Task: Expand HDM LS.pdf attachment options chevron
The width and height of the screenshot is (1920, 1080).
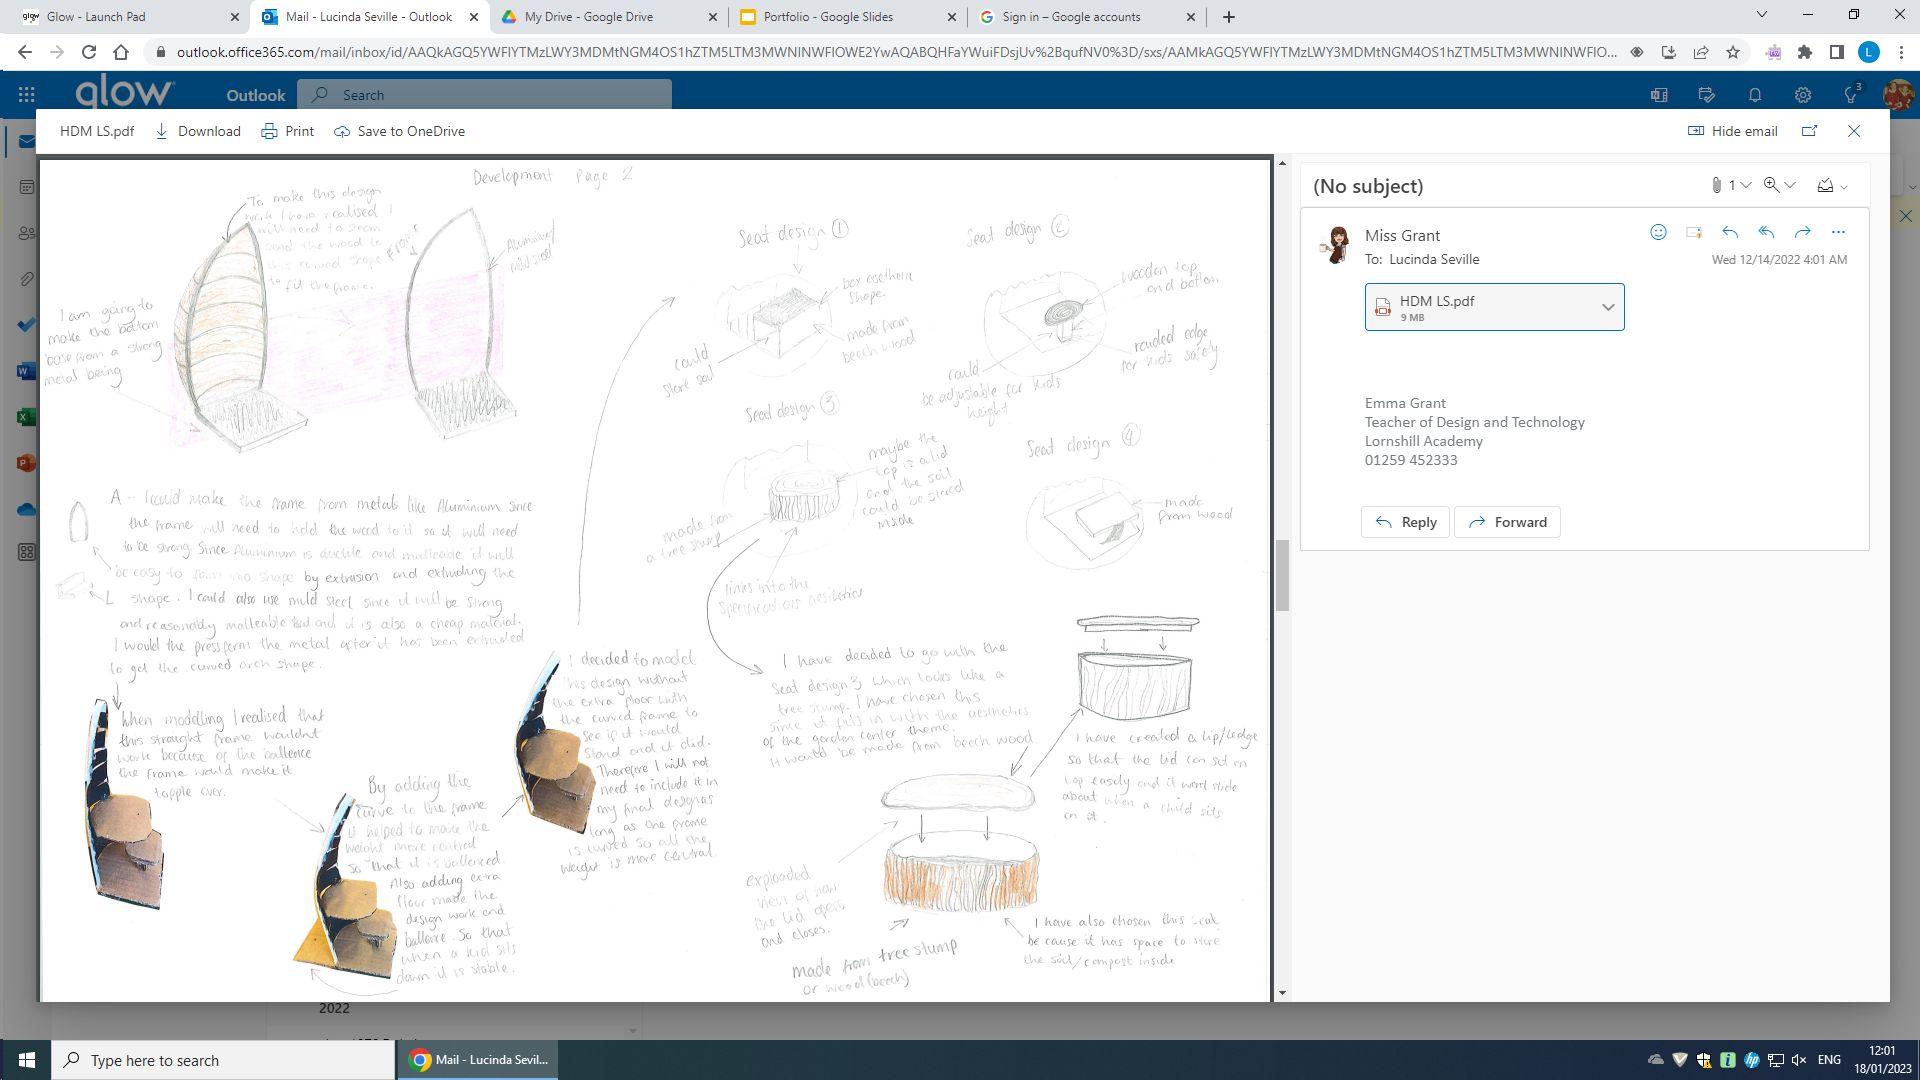Action: click(x=1608, y=307)
